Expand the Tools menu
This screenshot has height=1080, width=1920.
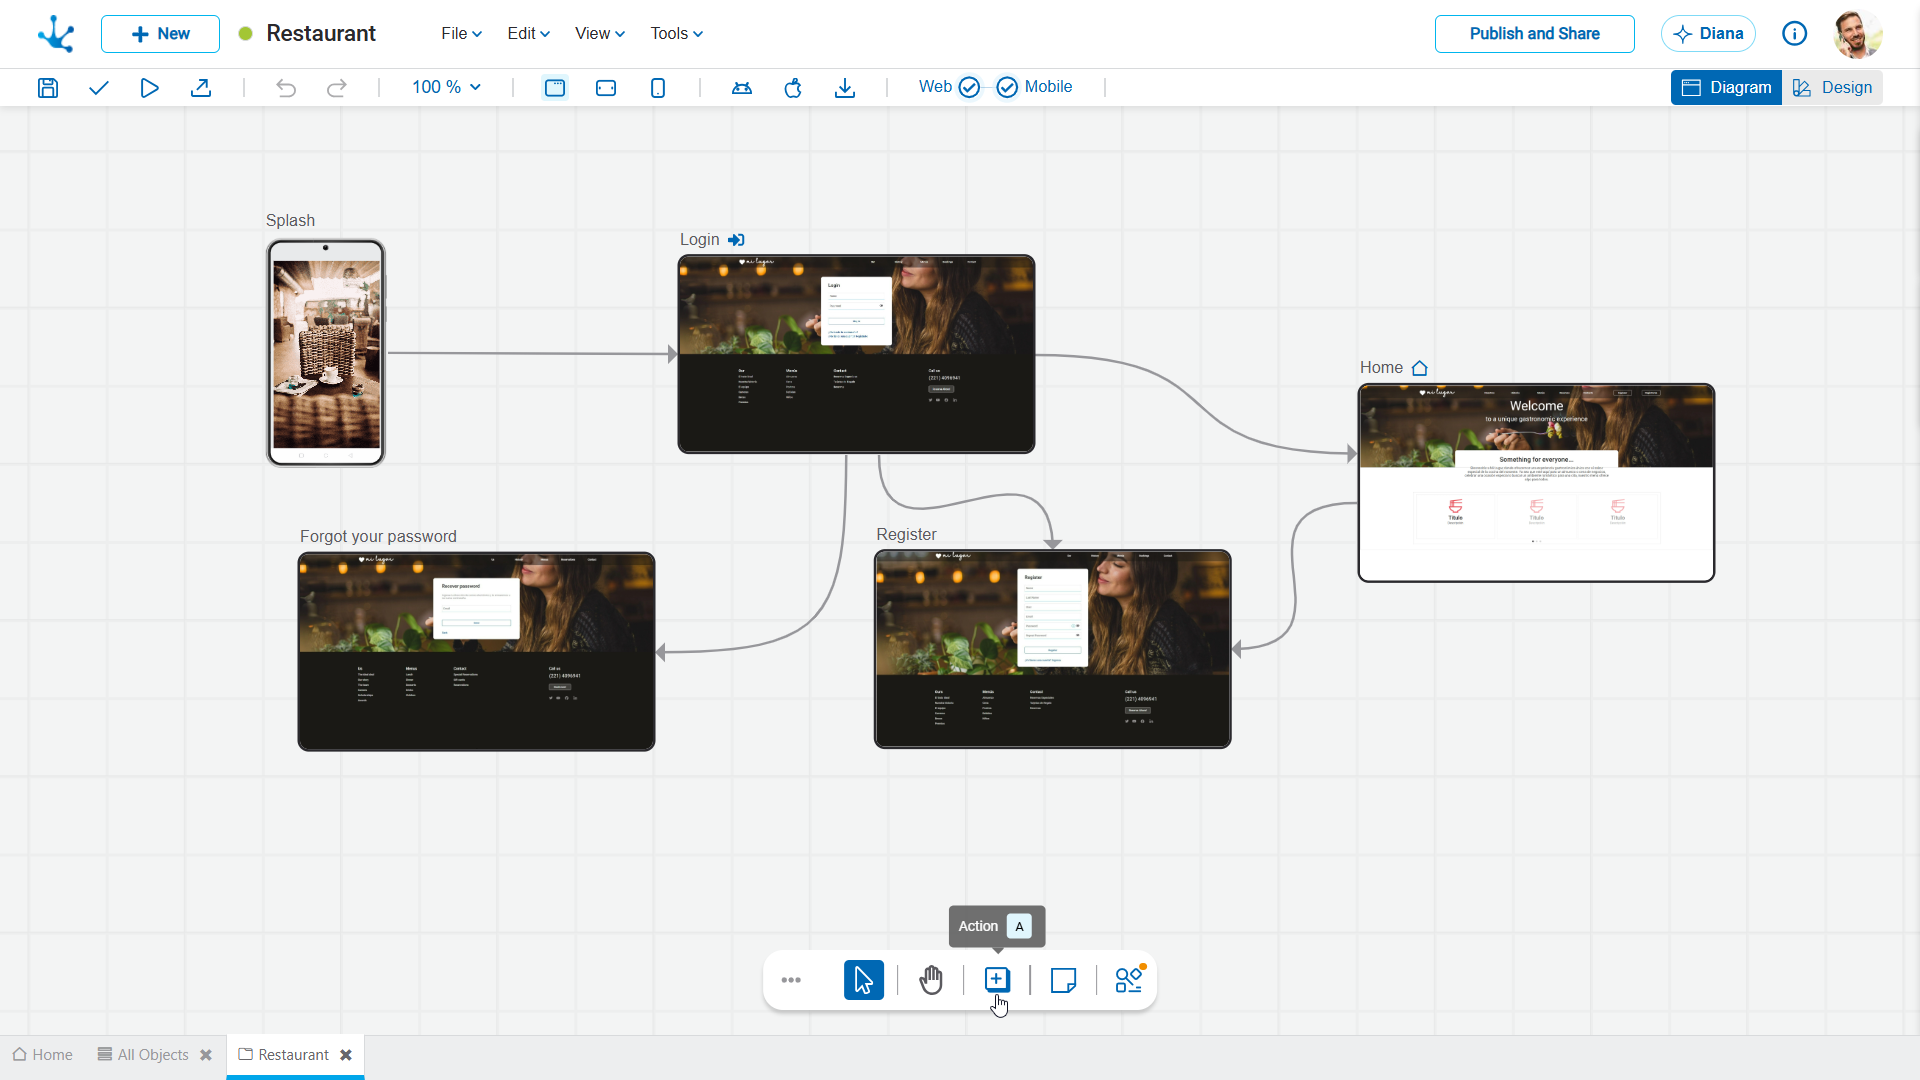pyautogui.click(x=676, y=34)
